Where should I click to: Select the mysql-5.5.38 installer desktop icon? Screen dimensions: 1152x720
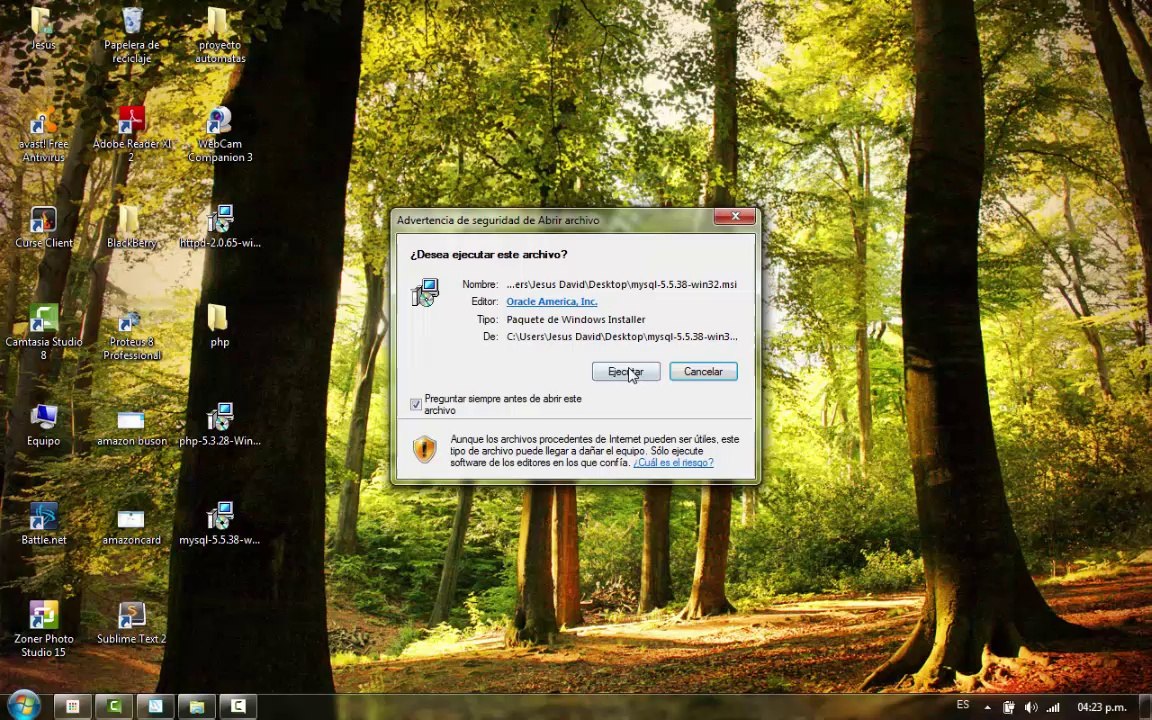(x=220, y=524)
